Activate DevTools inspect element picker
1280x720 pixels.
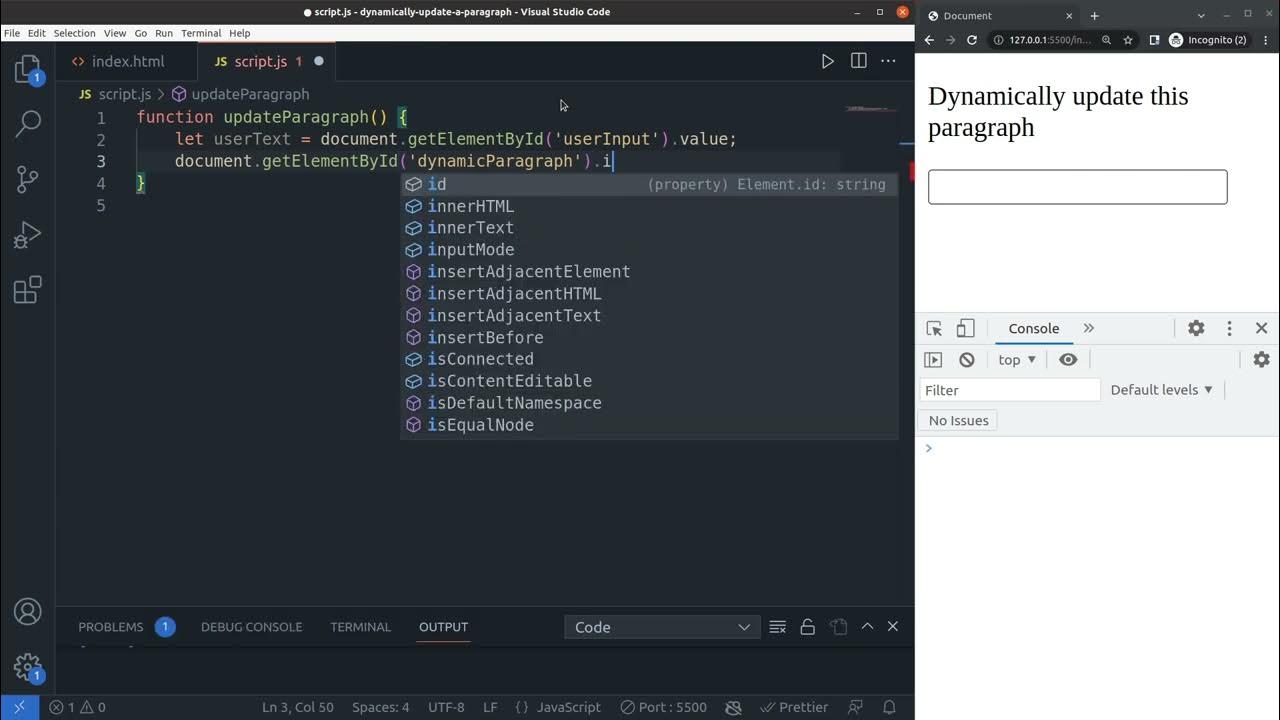coord(934,328)
